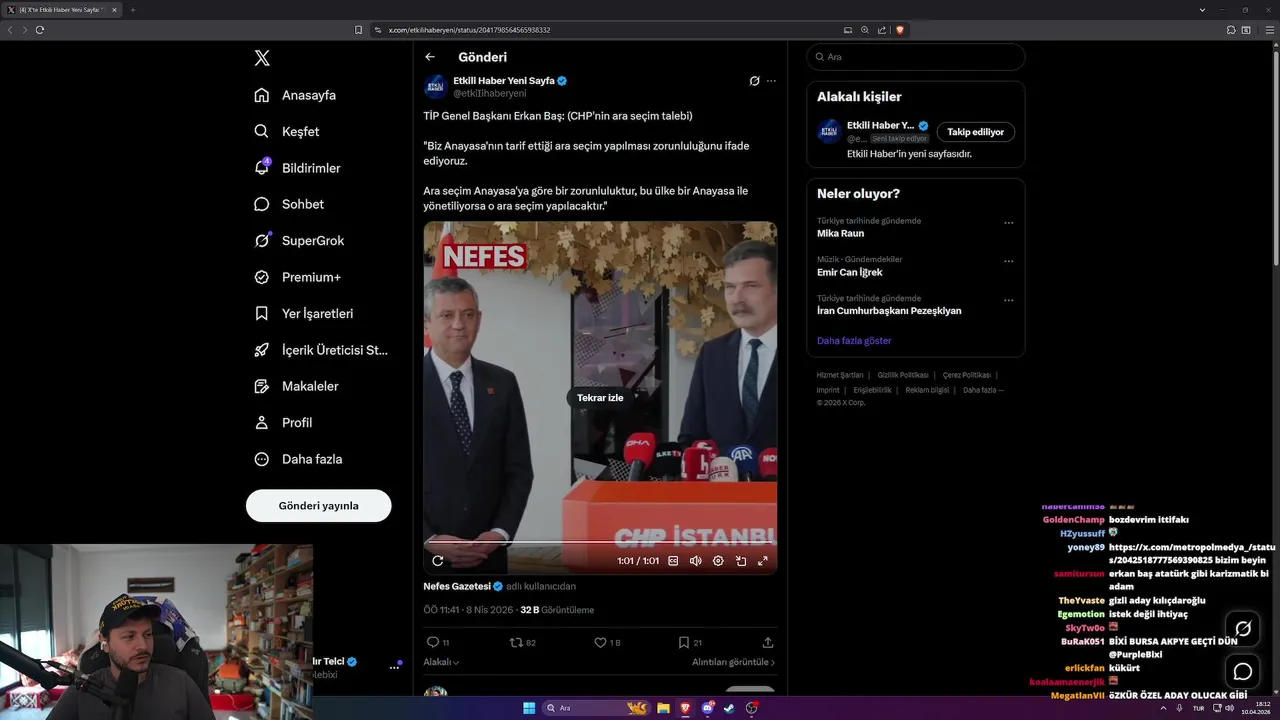This screenshot has height=720, width=1280.
Task: Open more options for Pezeşkiyan trend
Action: 1008,300
